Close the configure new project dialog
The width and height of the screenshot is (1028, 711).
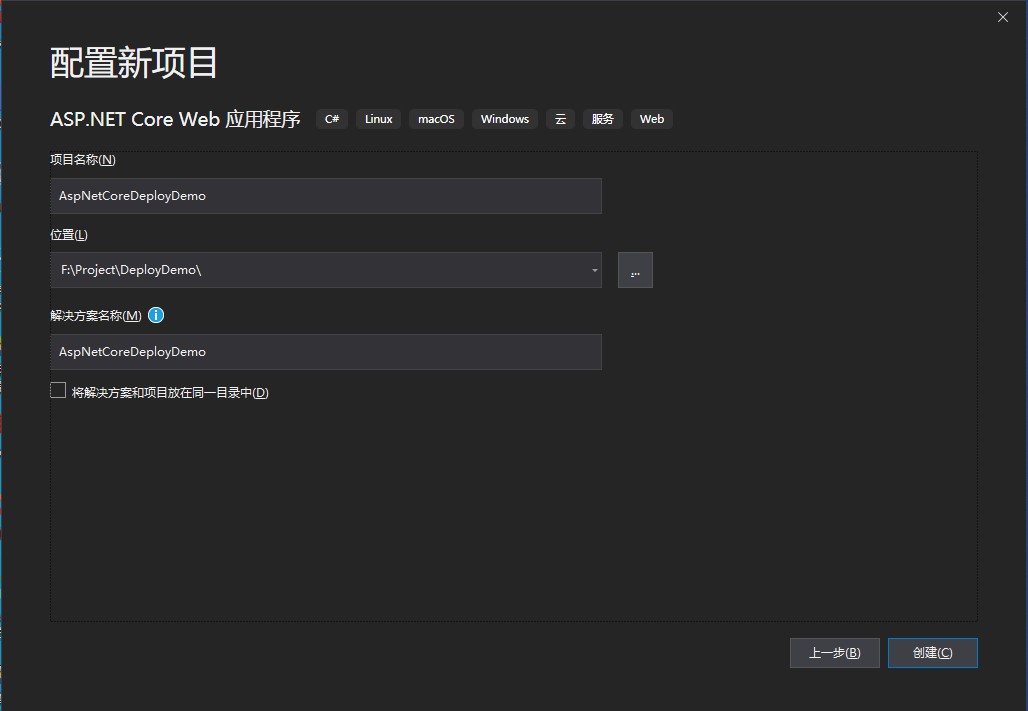1002,17
